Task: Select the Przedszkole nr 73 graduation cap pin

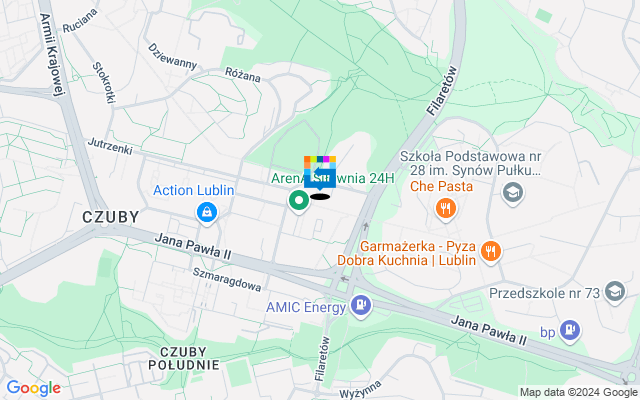Action: tap(615, 292)
